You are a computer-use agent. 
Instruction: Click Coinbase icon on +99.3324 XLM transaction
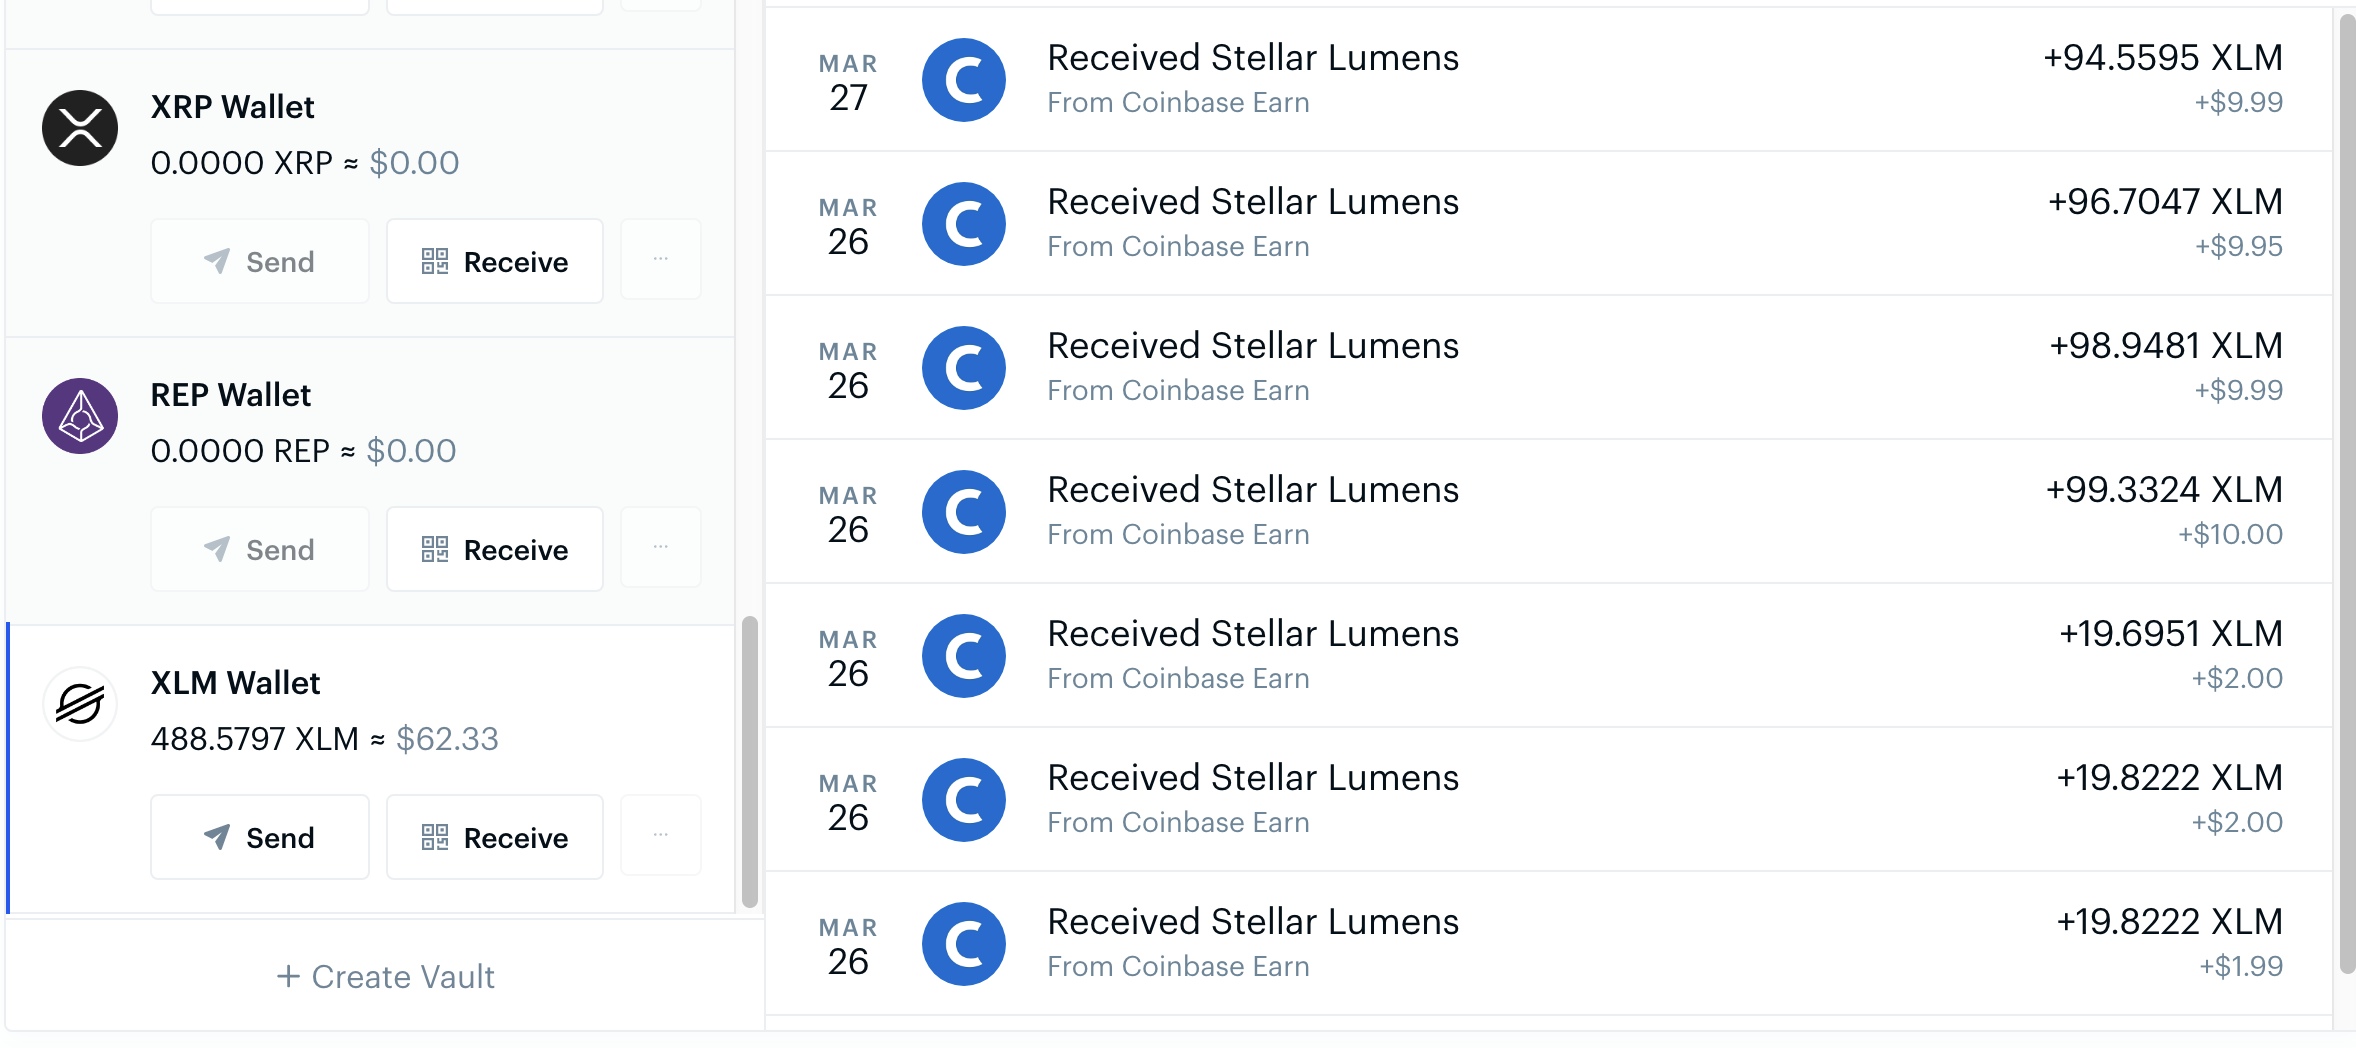963,512
